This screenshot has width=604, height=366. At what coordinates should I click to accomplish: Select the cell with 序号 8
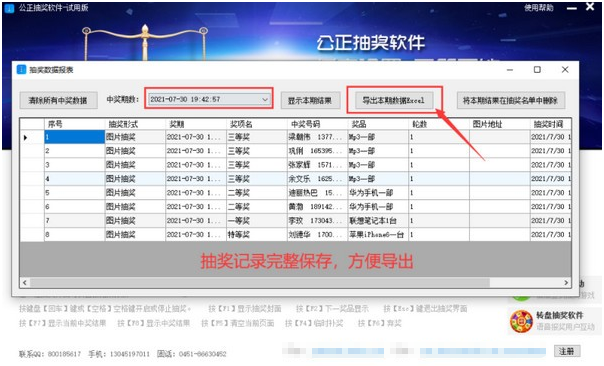pos(74,234)
